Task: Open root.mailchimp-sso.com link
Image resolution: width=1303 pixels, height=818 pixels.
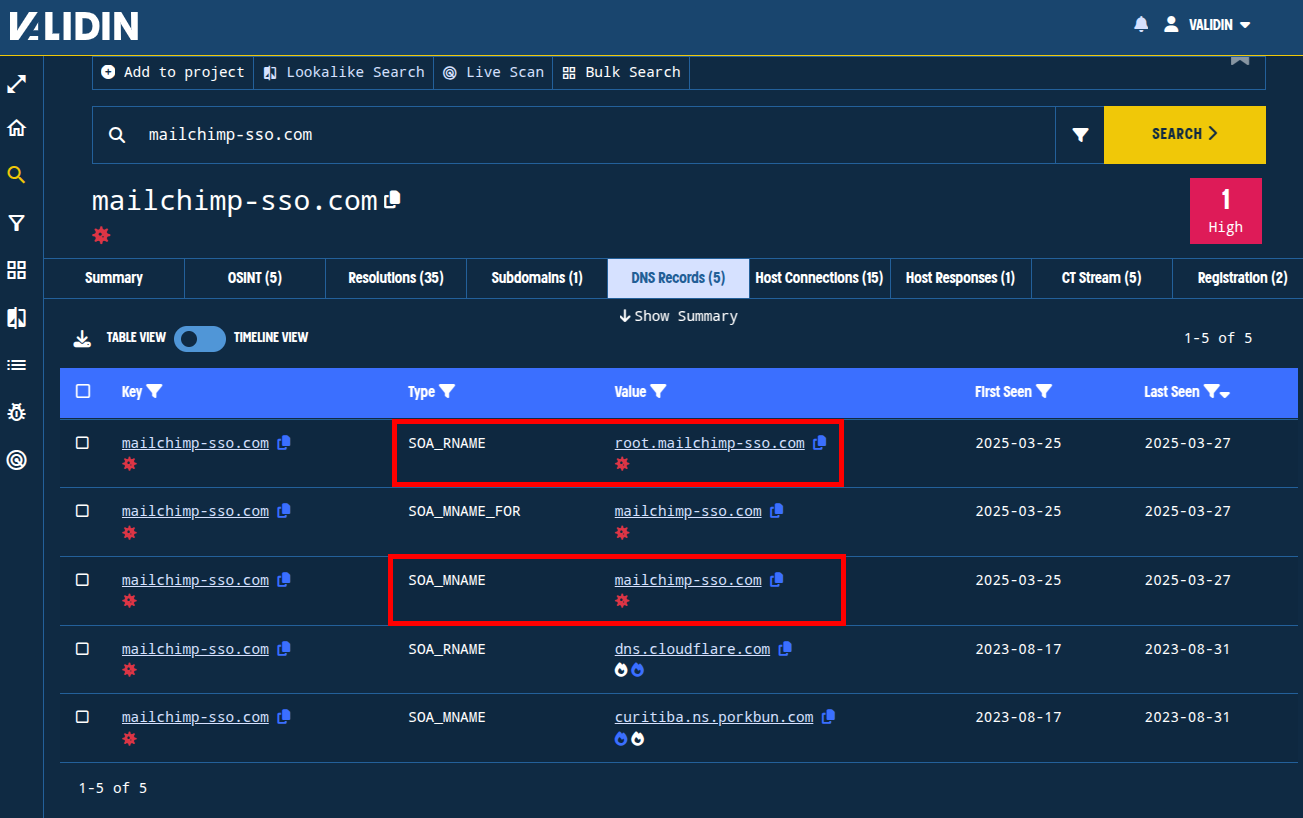Action: [x=709, y=443]
